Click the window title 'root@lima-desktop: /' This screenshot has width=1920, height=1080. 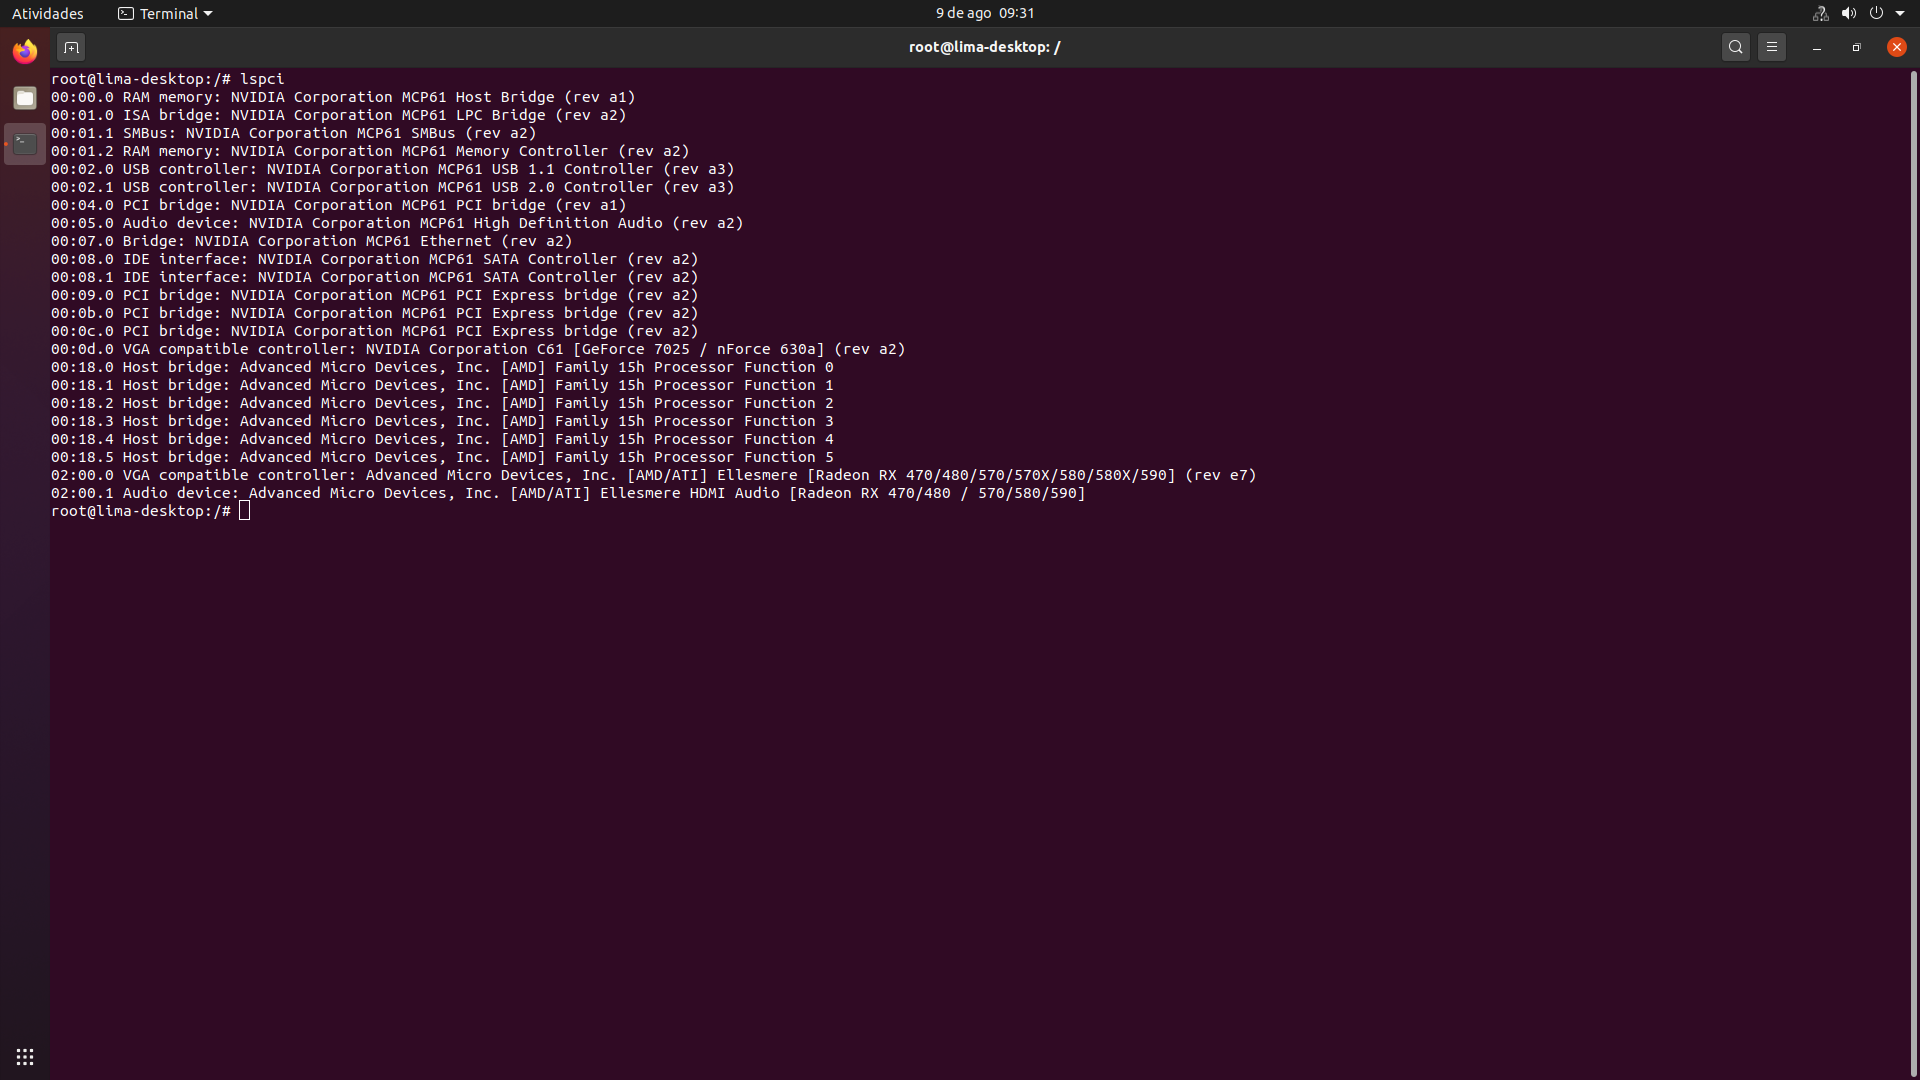(984, 47)
